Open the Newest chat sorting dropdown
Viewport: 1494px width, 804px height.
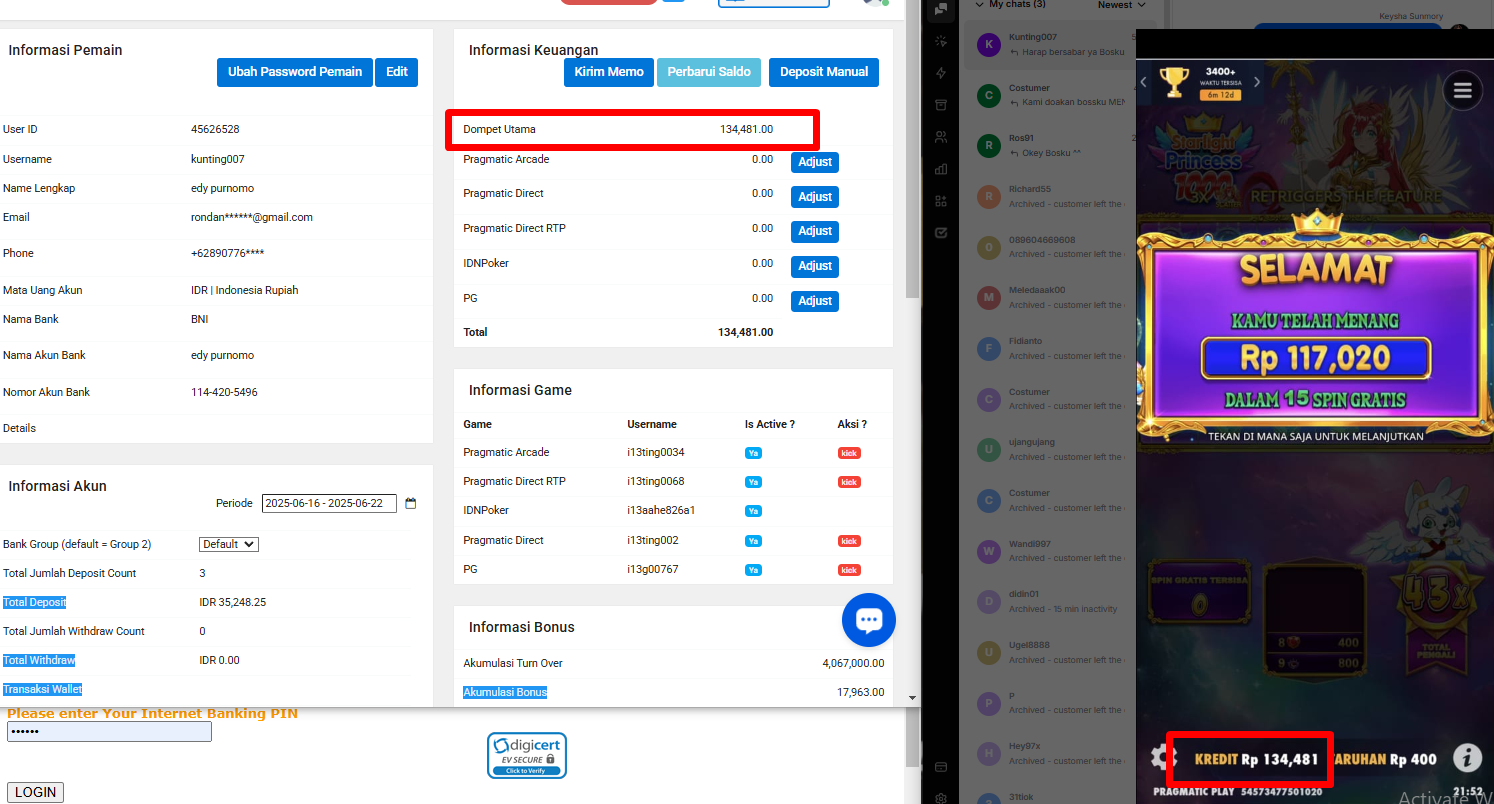pyautogui.click(x=1122, y=5)
